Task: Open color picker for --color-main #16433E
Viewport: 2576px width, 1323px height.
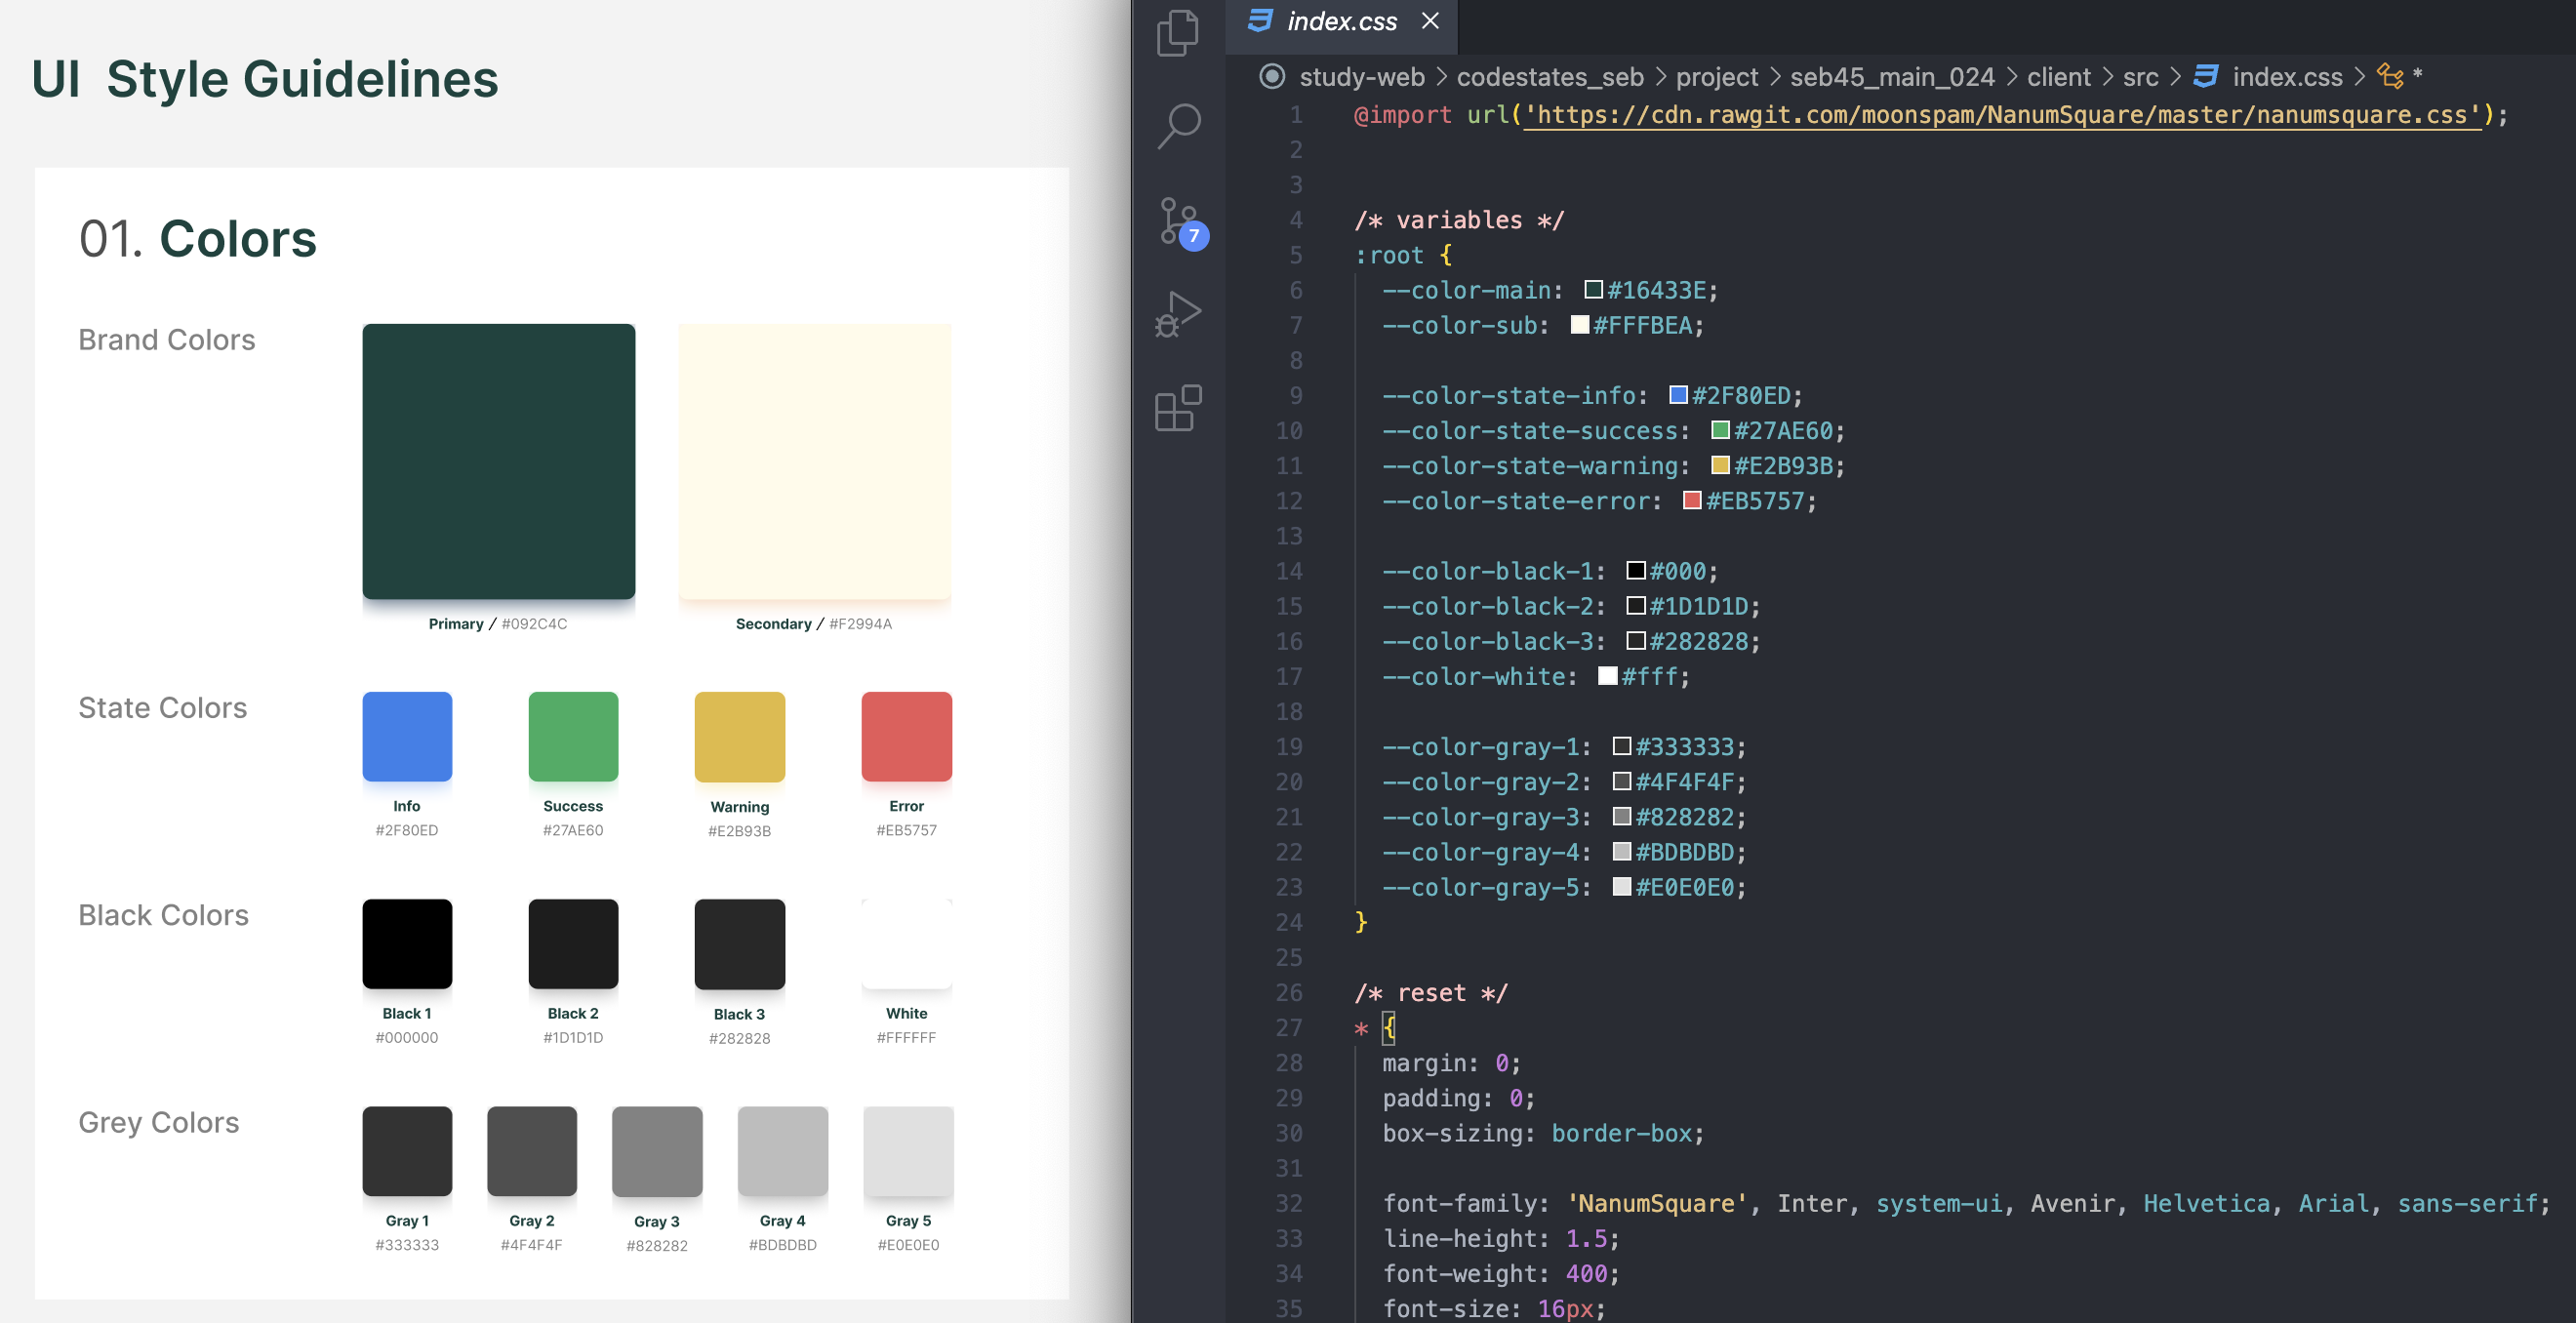Action: pyautogui.click(x=1593, y=290)
